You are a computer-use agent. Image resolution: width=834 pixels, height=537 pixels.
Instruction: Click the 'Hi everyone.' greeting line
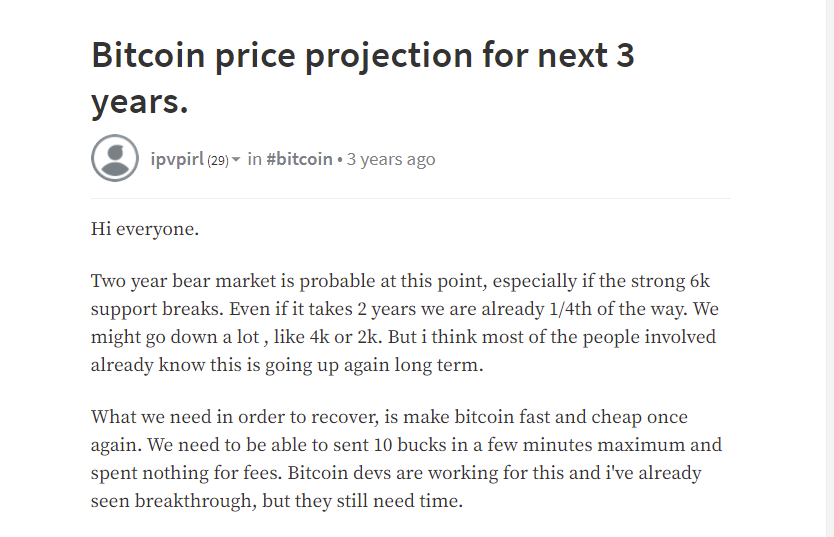[145, 229]
